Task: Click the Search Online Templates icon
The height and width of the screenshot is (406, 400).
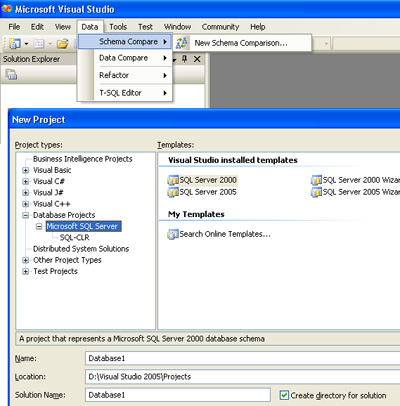Action: [173, 234]
